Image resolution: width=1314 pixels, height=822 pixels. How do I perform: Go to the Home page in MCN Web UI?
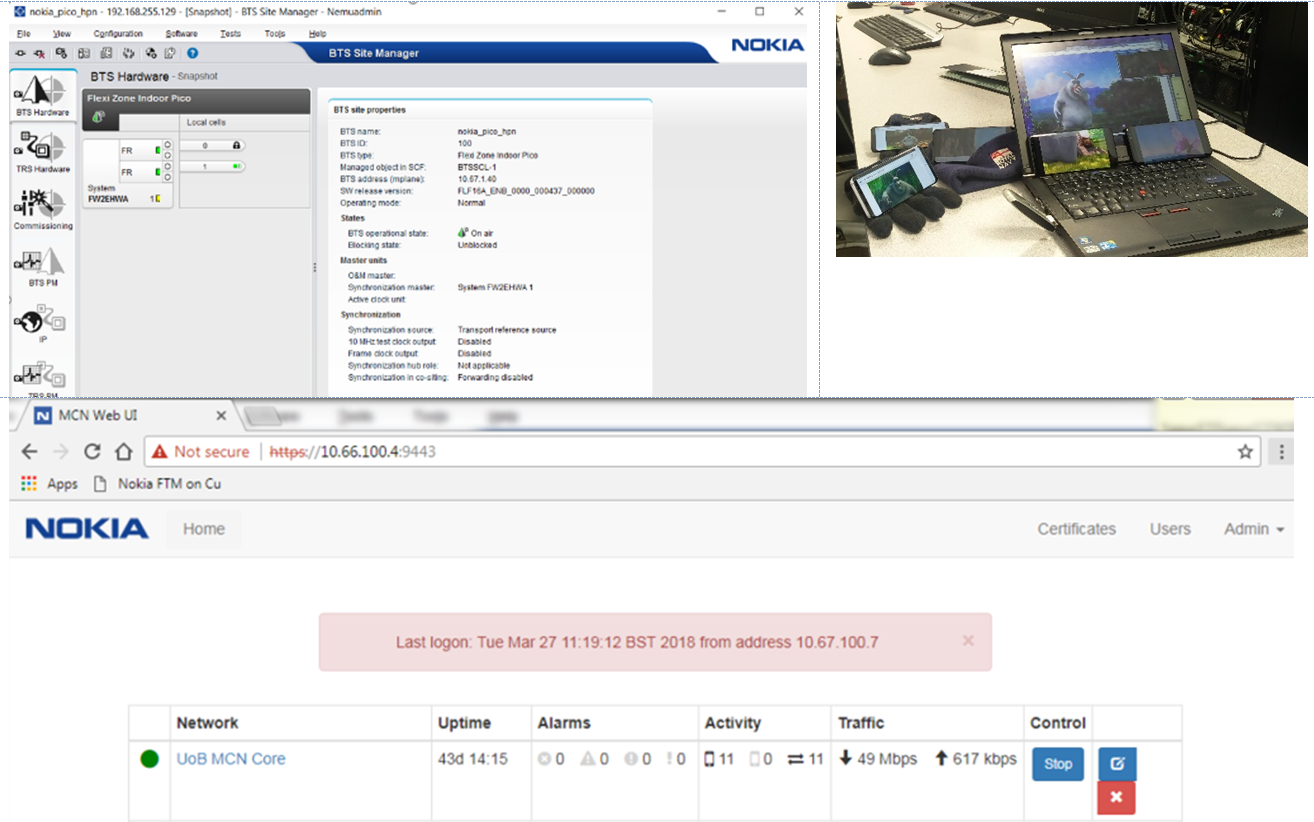click(204, 529)
